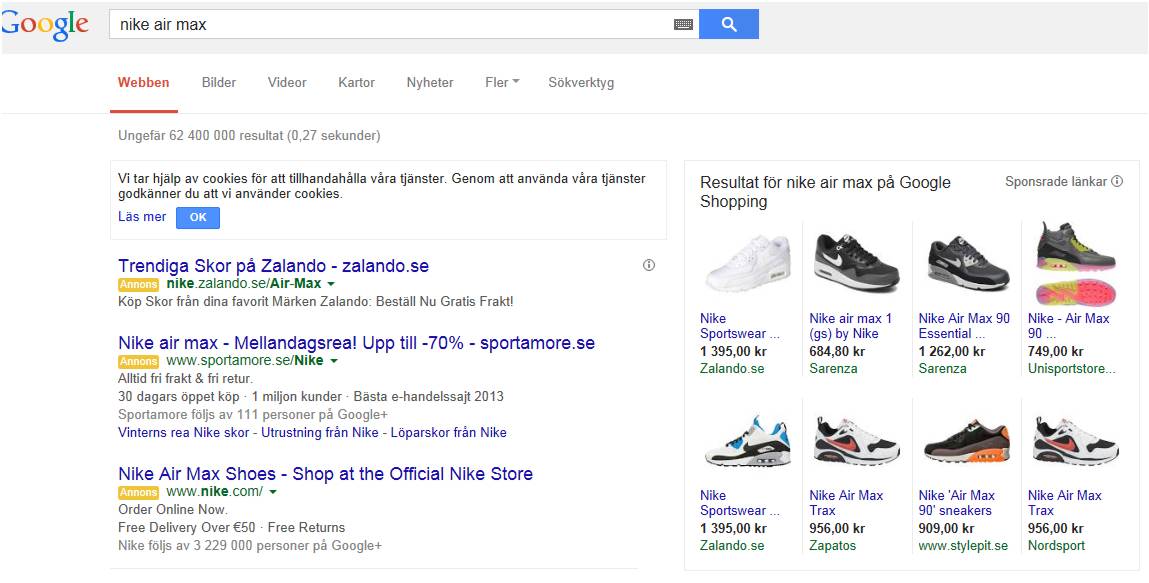Click seller name Unisportstore...
1149x583 pixels.
coord(1071,368)
